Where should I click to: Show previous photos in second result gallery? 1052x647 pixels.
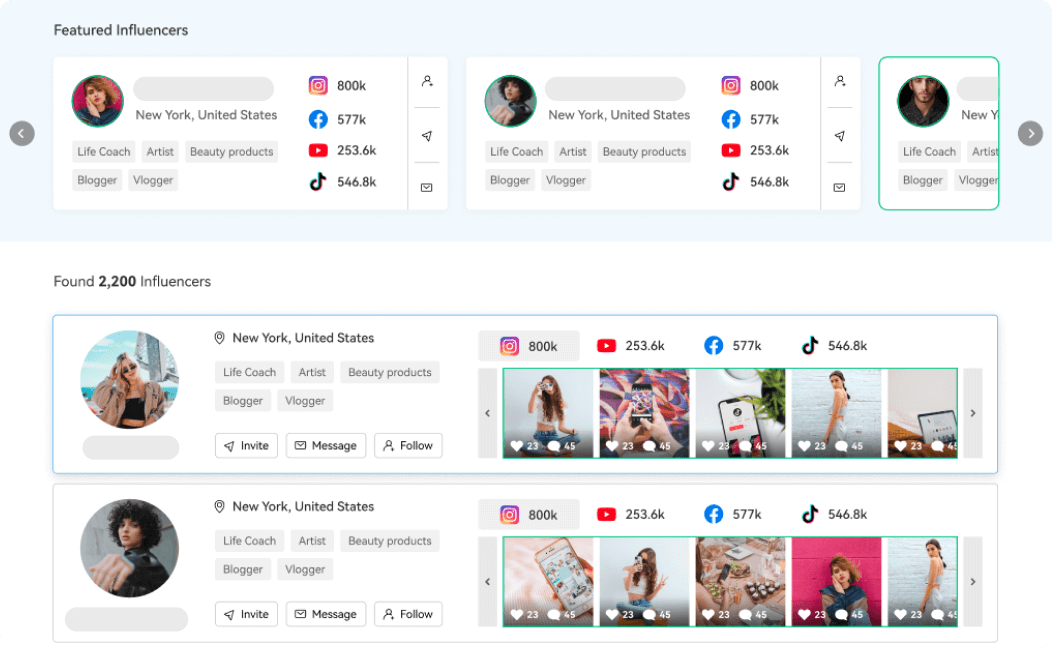coord(488,582)
